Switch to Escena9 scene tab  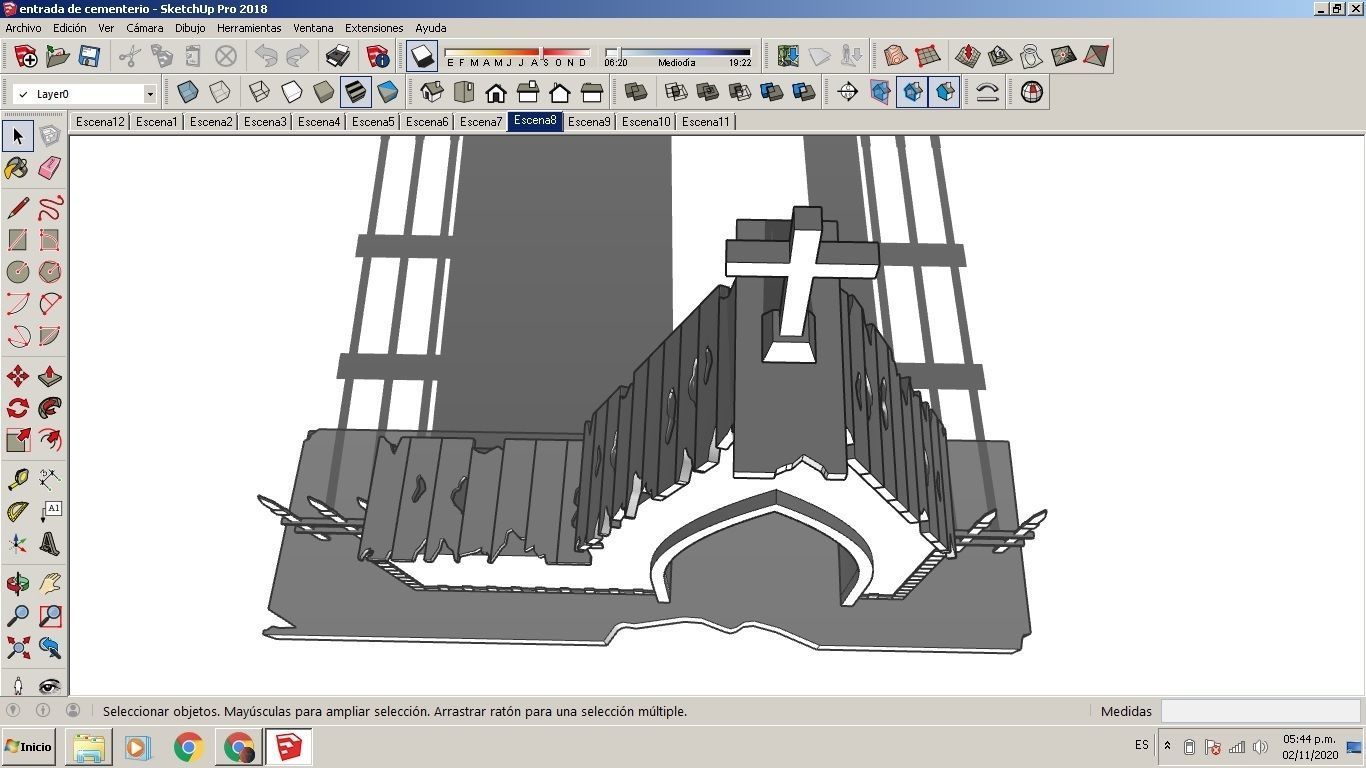[x=589, y=122]
